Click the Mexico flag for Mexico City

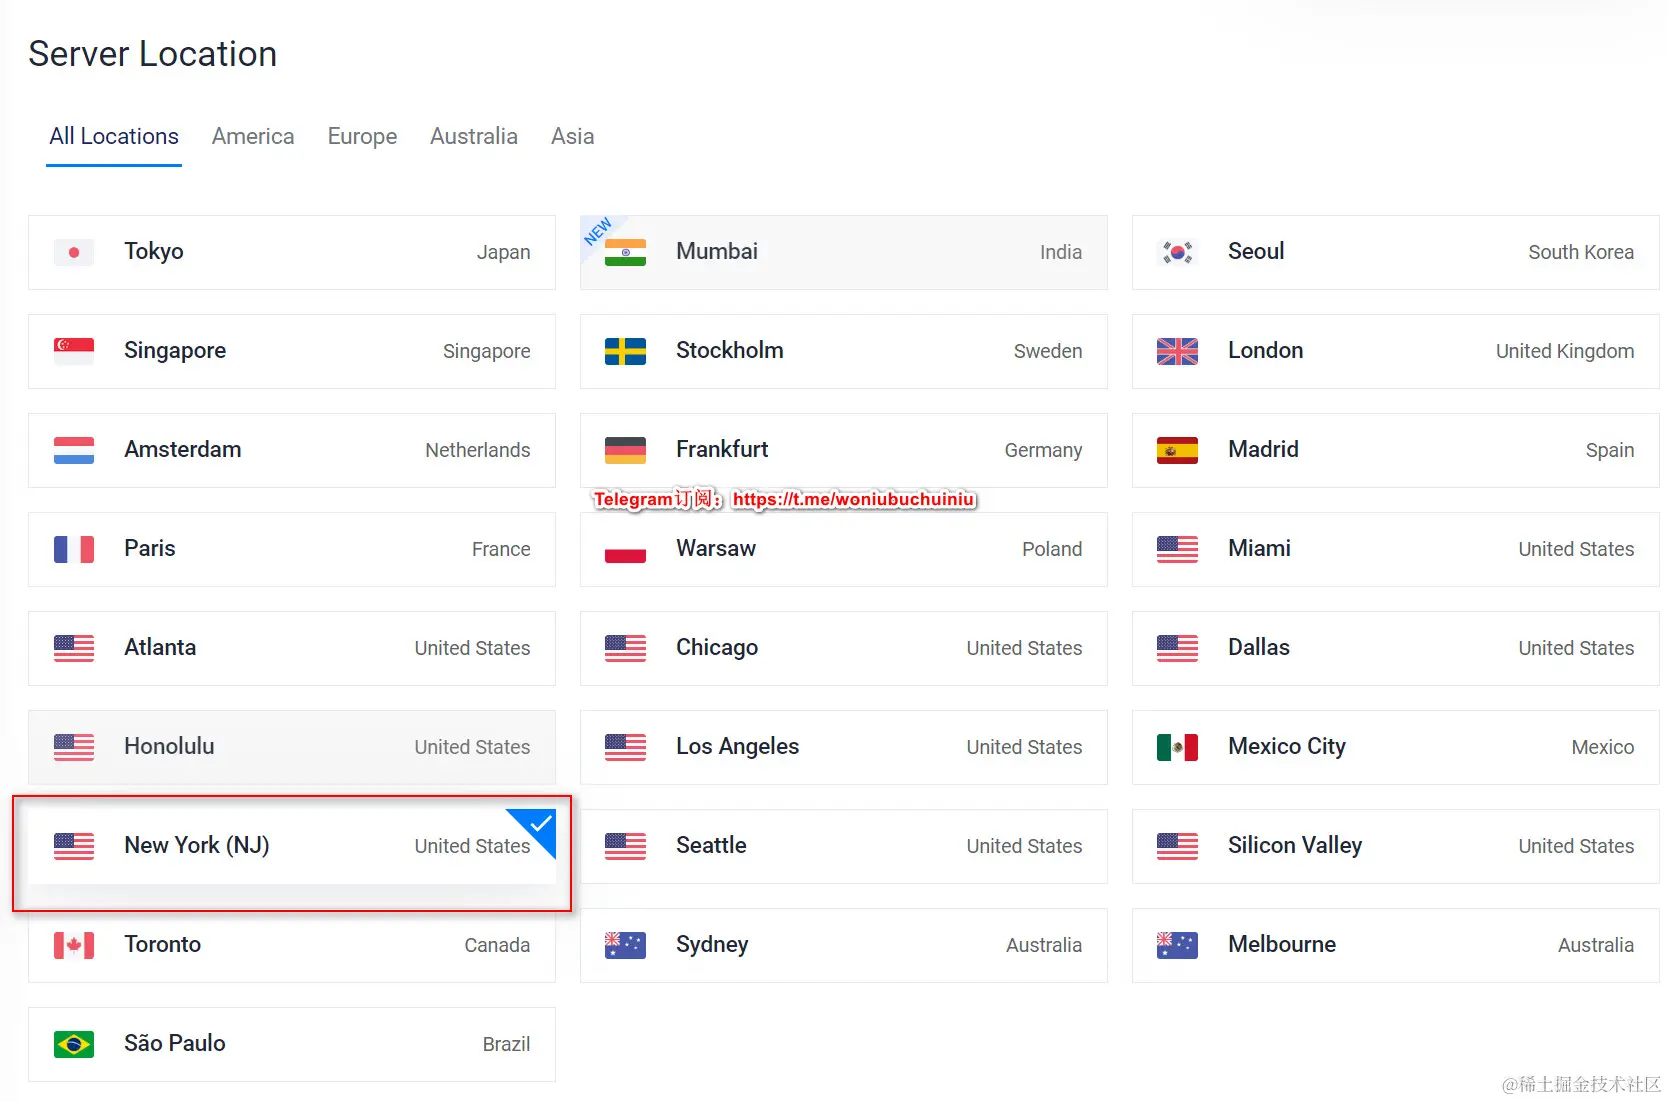[1178, 747]
